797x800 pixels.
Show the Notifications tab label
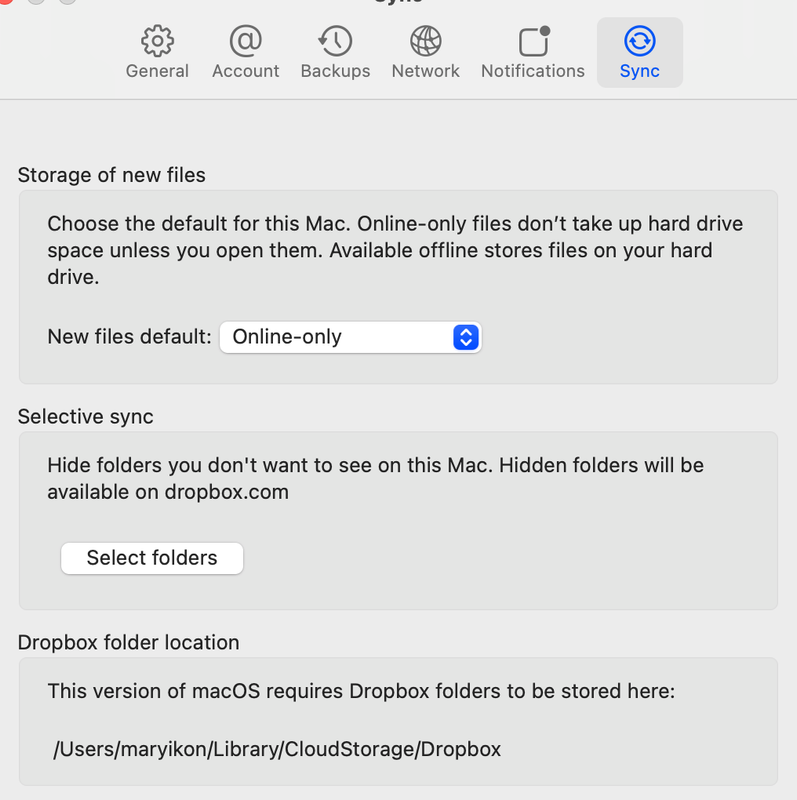[533, 71]
